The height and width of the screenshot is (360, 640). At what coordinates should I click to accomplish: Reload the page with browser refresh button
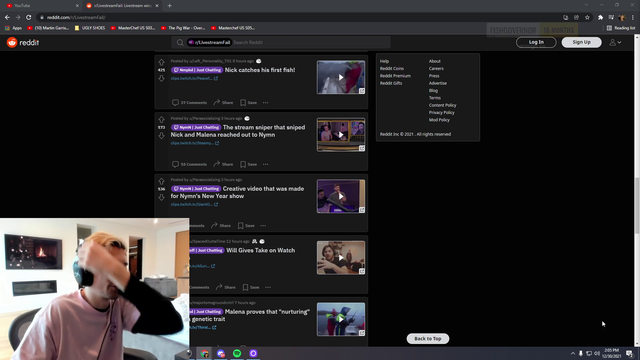(29, 18)
